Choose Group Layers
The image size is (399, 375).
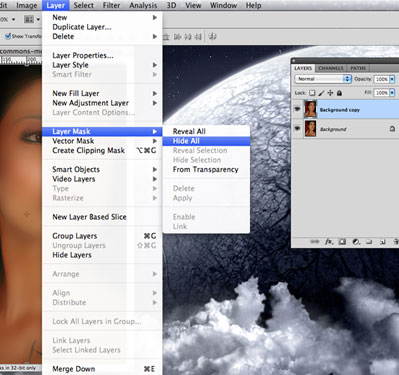coord(102,236)
